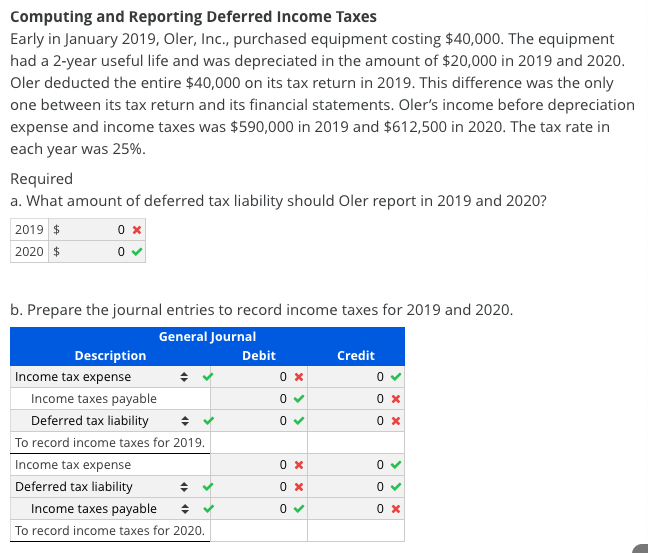Screen dimensions: 648x553
Task: Click debit field for 2020 Income taxes payable
Action: 259,508
